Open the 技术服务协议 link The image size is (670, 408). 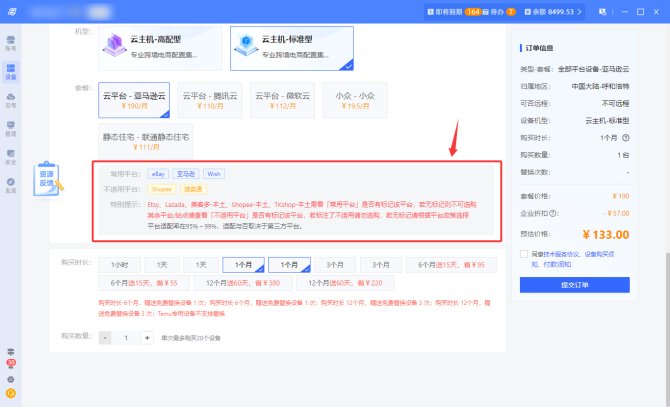tap(561, 254)
